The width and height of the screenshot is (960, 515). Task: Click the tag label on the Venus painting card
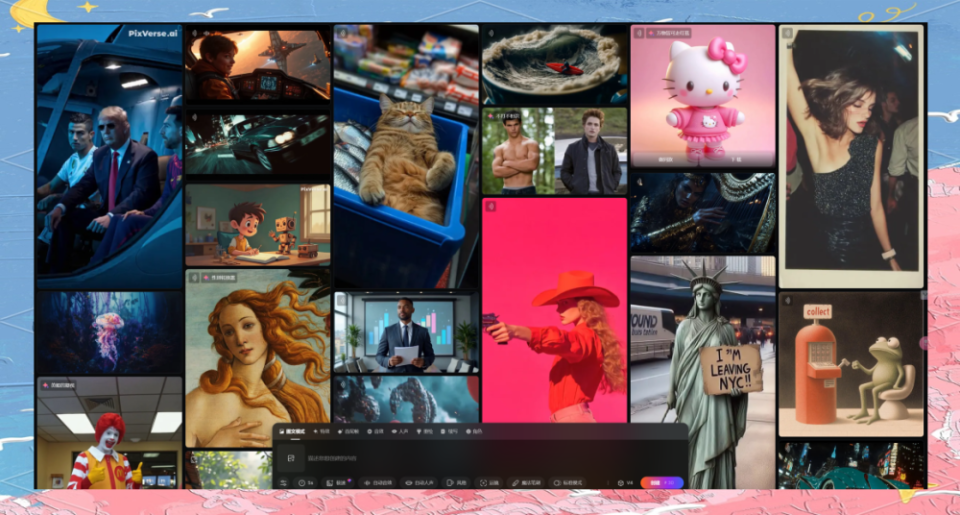[x=219, y=277]
